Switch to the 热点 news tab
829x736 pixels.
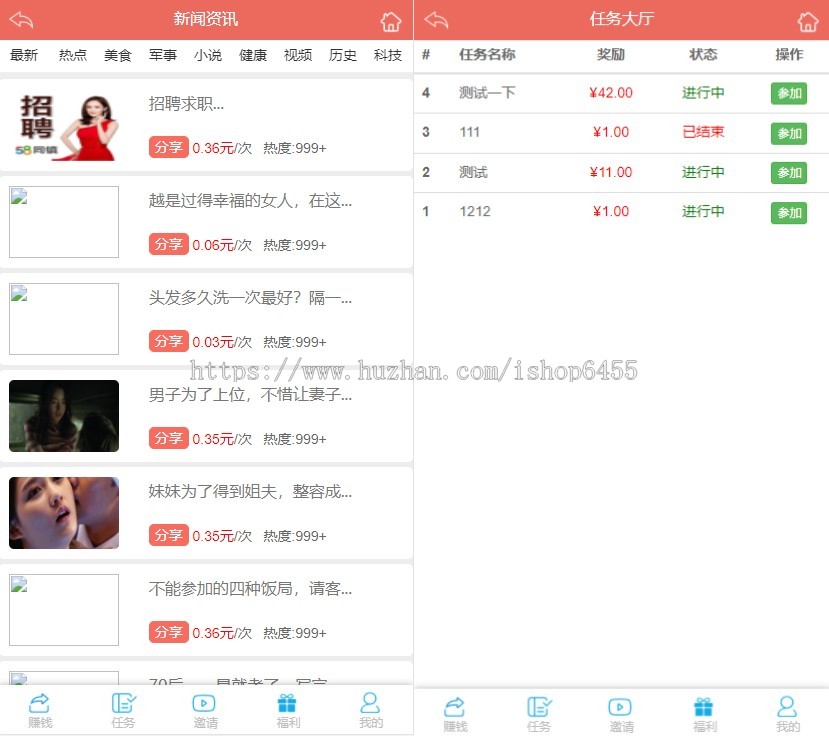tap(72, 55)
